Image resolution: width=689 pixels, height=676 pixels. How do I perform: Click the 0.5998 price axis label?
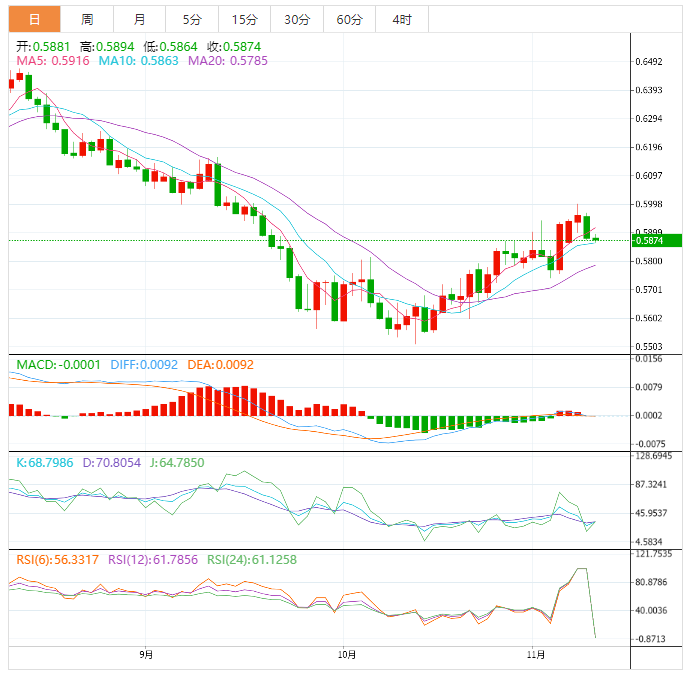(x=649, y=204)
